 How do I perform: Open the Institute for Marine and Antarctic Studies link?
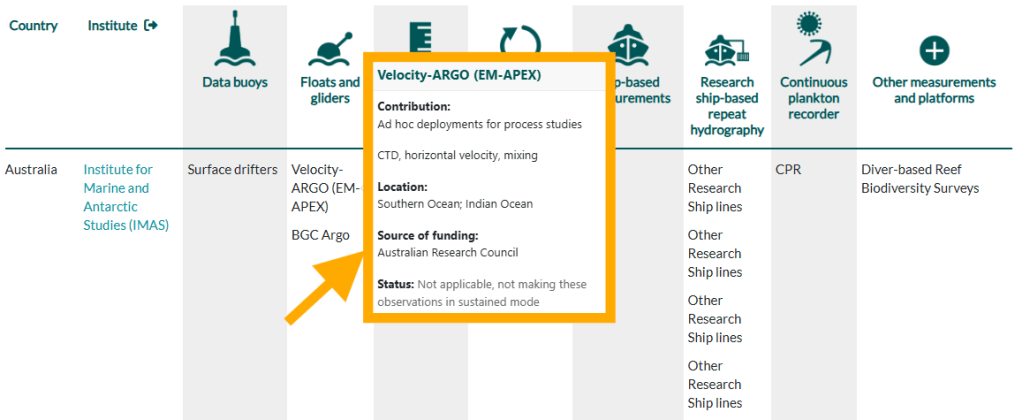pyautogui.click(x=117, y=197)
